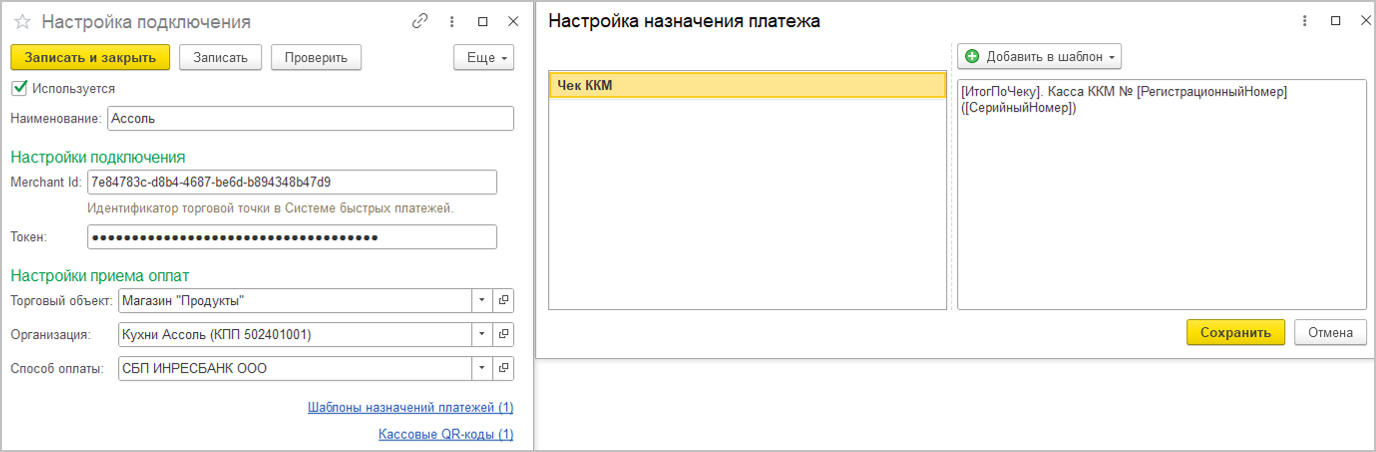The width and height of the screenshot is (1376, 452).
Task: Open the Торговый объект record form
Action: (x=504, y=300)
